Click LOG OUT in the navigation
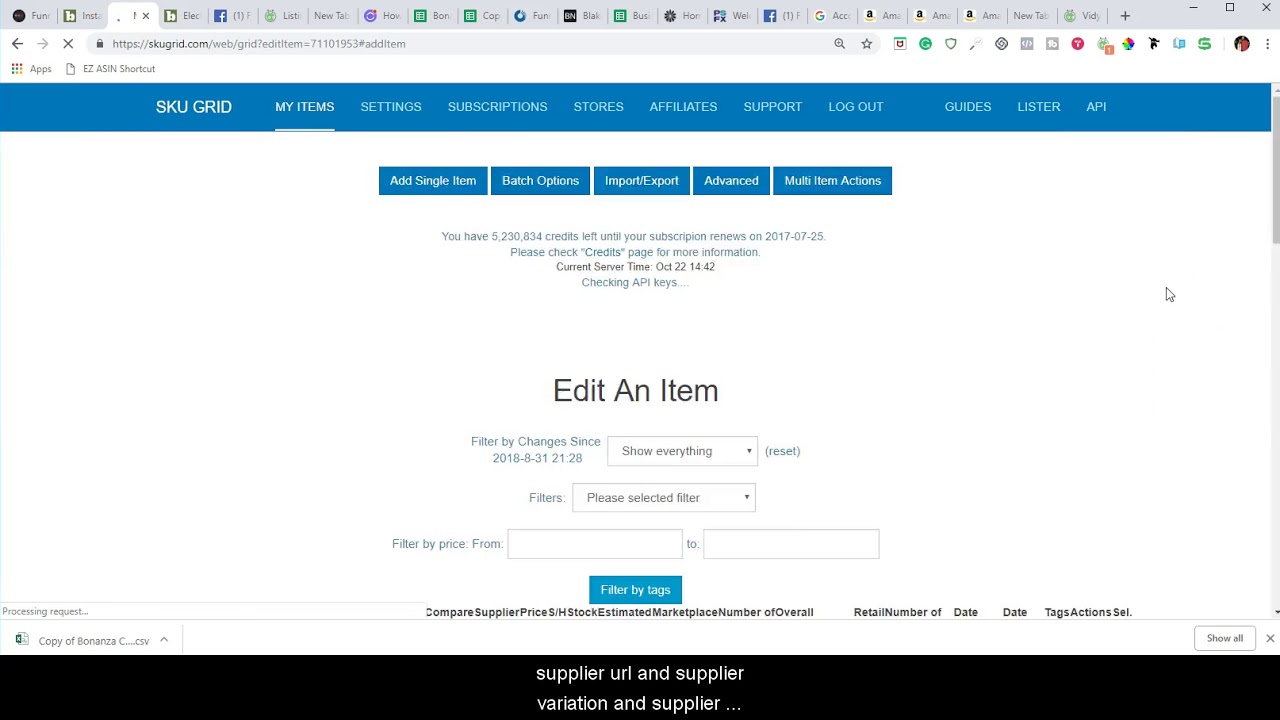This screenshot has height=720, width=1280. coord(856,107)
